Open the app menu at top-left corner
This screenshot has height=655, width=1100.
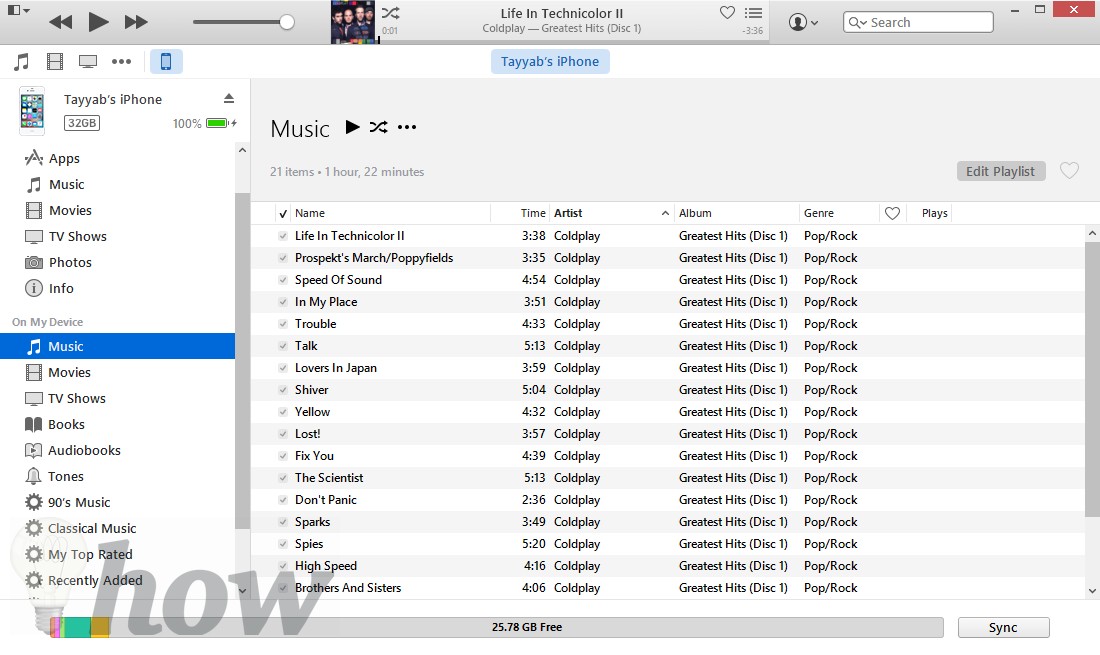coord(18,11)
